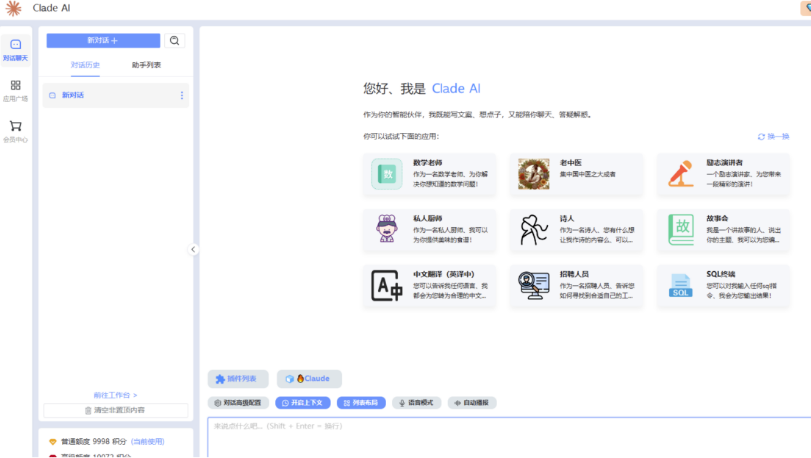Open the 老中医 app via its wreath image

coord(534,174)
